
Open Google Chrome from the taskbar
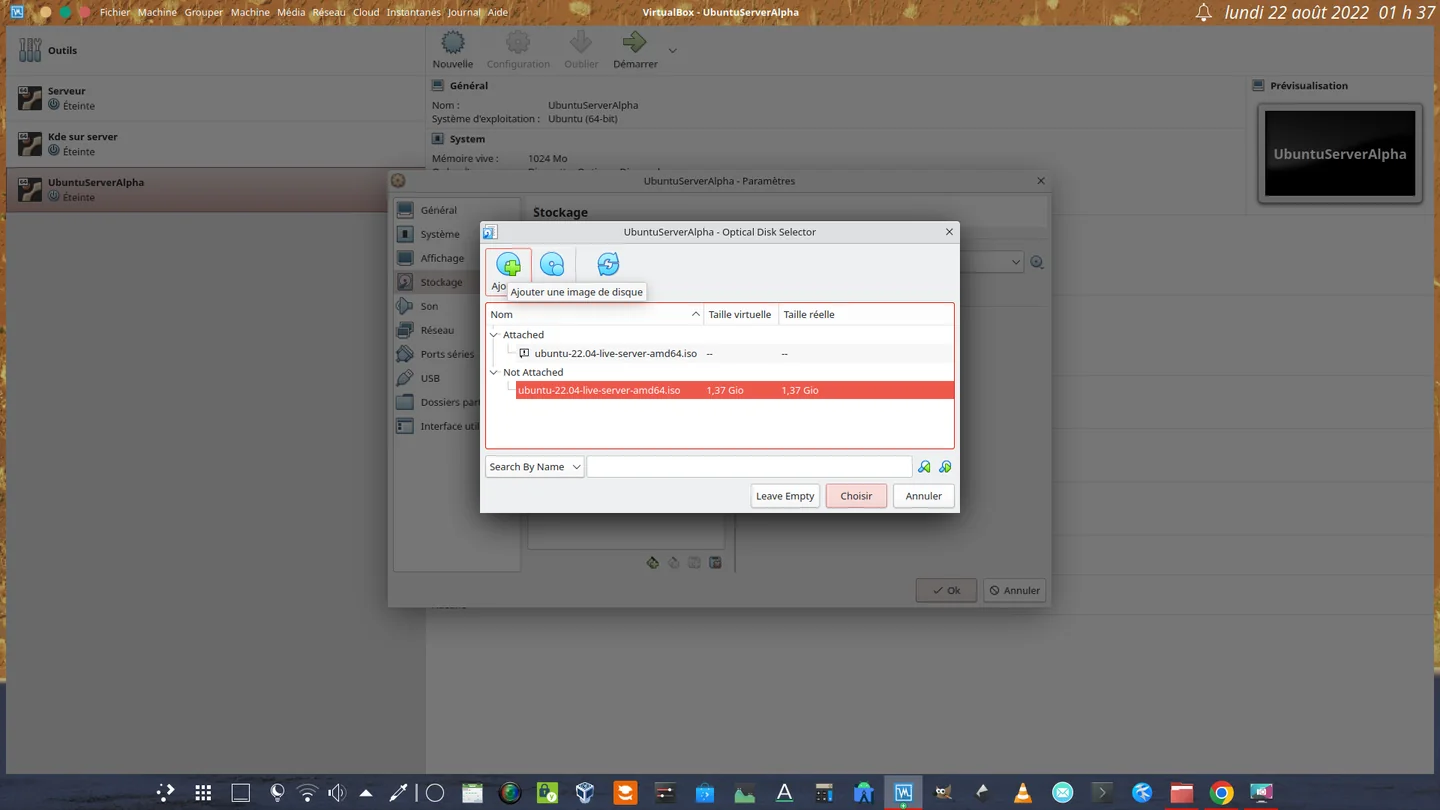(1221, 793)
